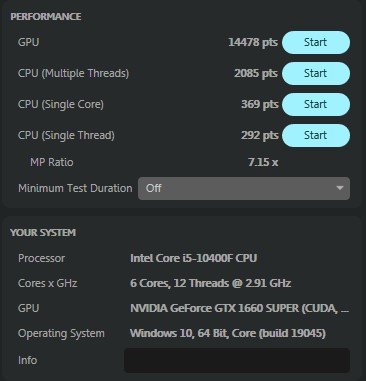Click the truncated NVIDIA GeForce GTX 1660 SUPER text
366x381 pixels.
pyautogui.click(x=240, y=308)
